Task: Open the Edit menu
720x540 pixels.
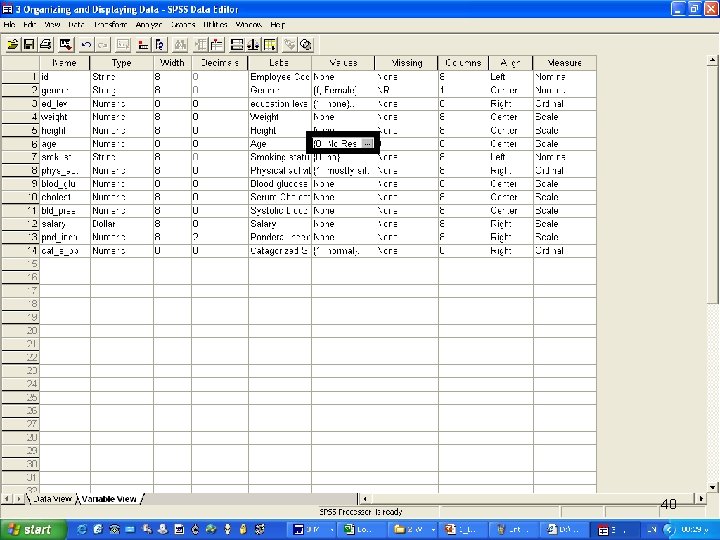Action: tap(29, 24)
